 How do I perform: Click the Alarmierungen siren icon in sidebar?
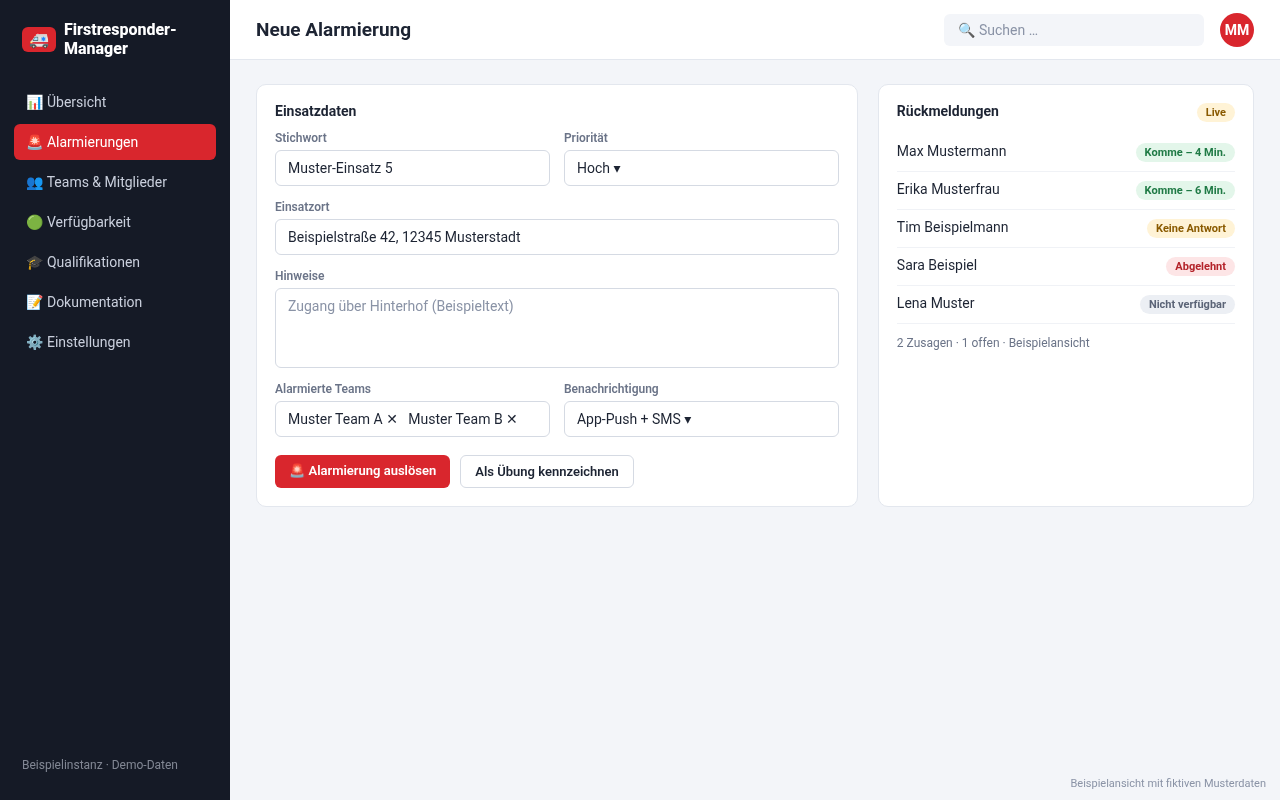[34, 142]
